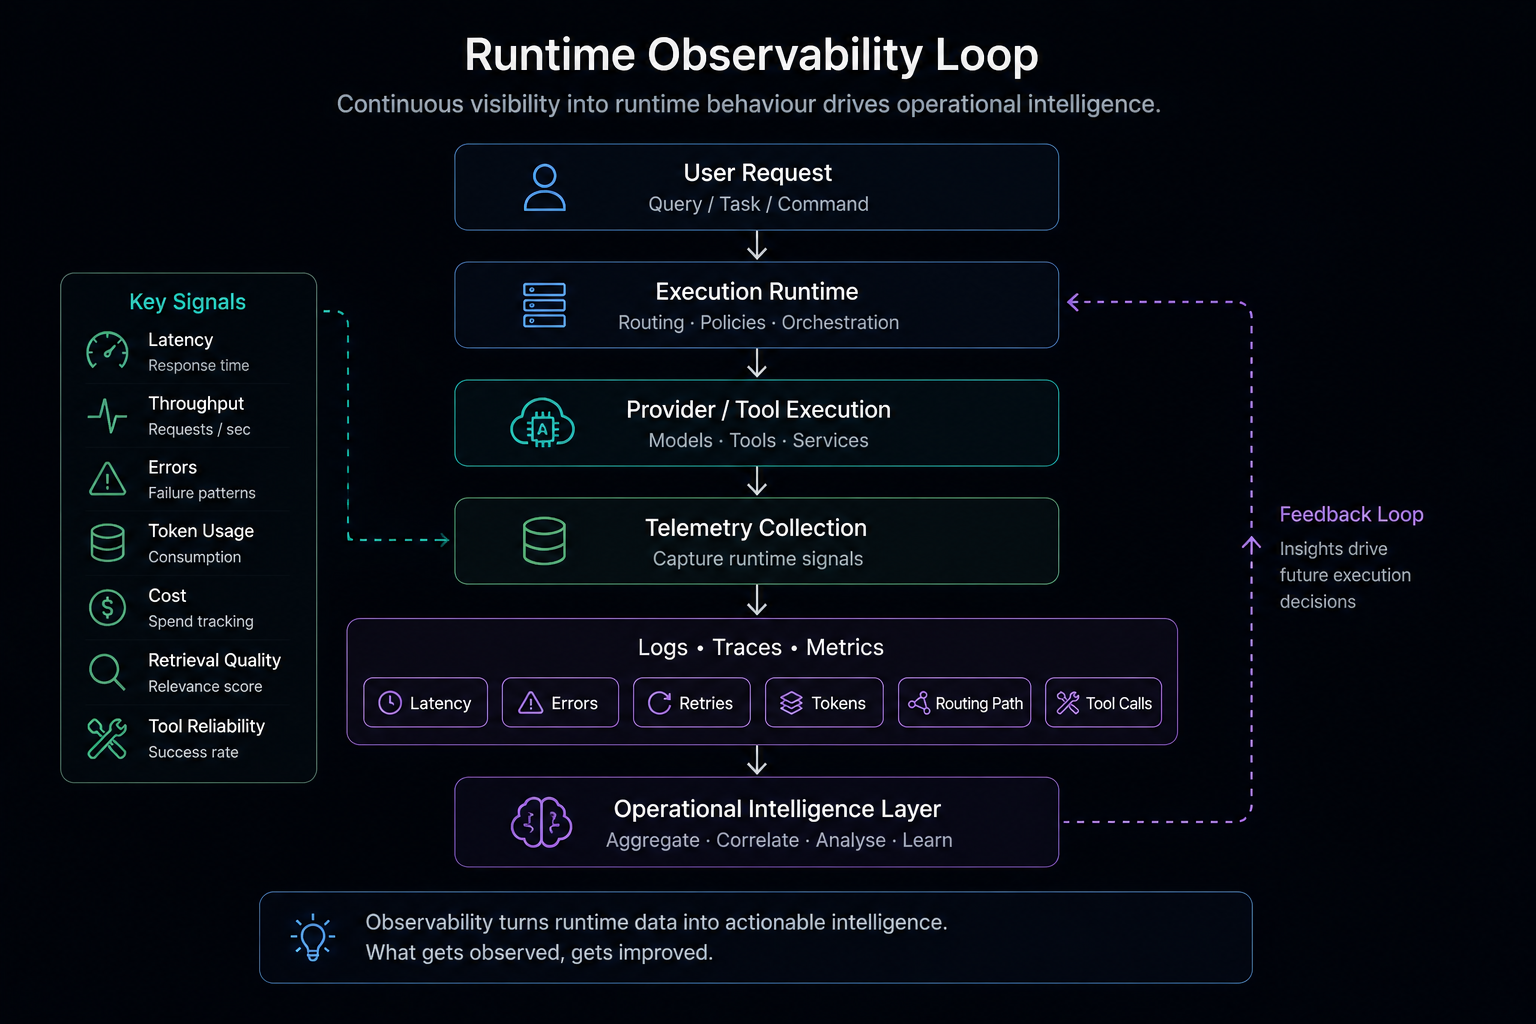1536x1024 pixels.
Task: Click 'Failure patterns' under Errors
Action: (x=202, y=493)
